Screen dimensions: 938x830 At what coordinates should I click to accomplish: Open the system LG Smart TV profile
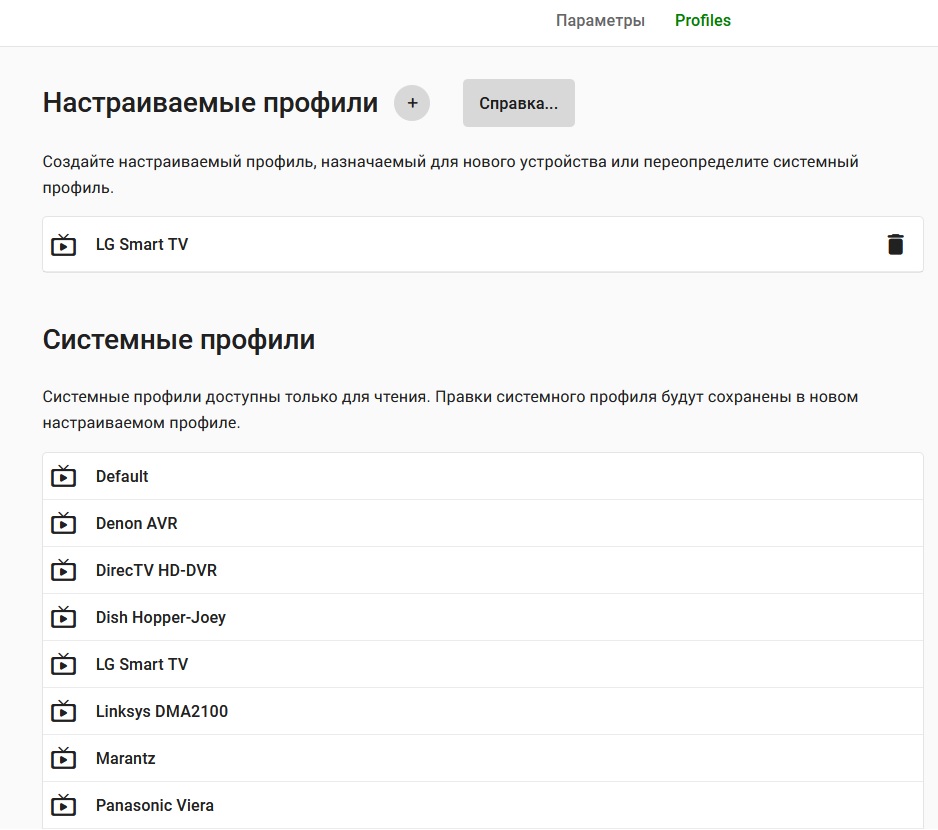[x=142, y=664]
